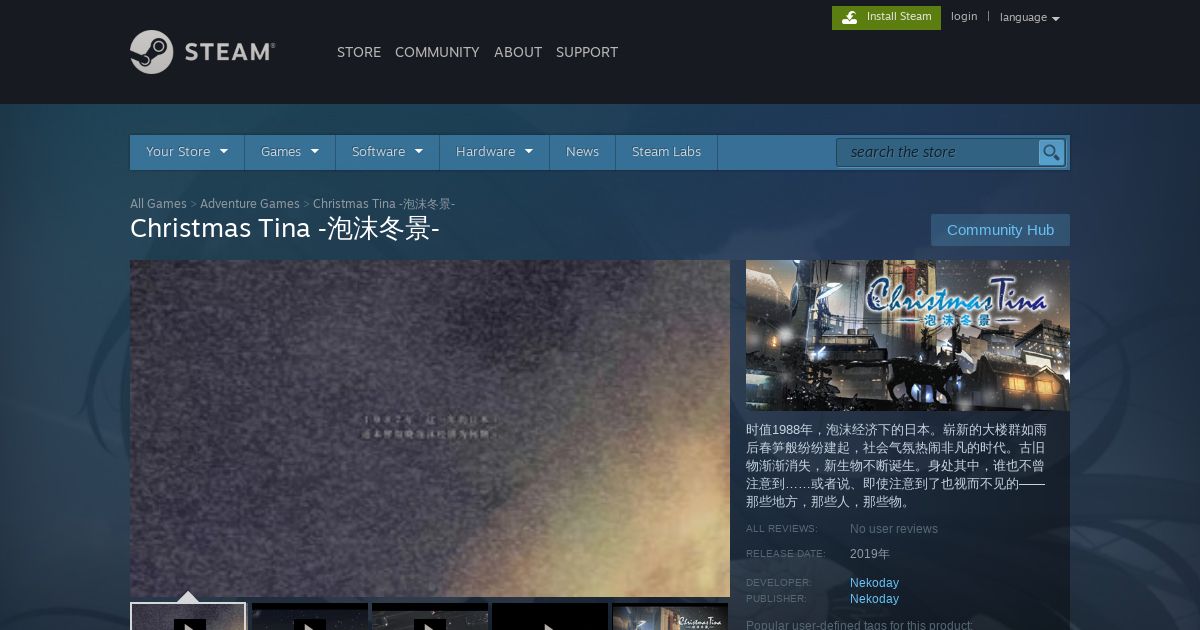
Task: Click the main video player area
Action: pos(430,429)
